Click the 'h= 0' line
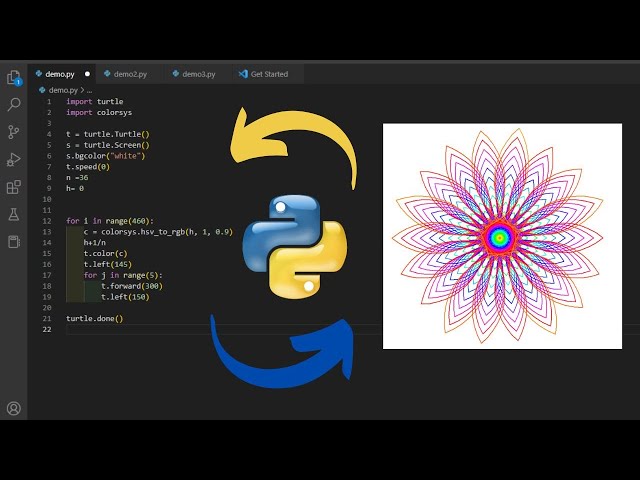Screen dimensions: 640x480 click(75, 188)
